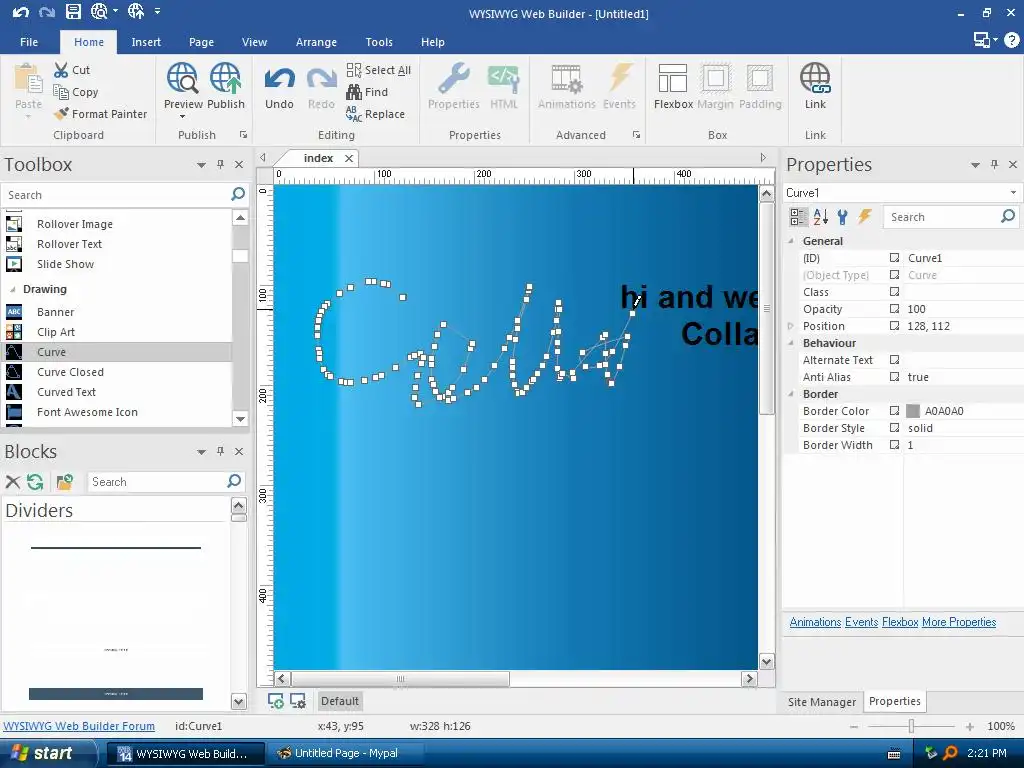Switch to the Page ribbon tab
This screenshot has height=768, width=1024.
[201, 42]
